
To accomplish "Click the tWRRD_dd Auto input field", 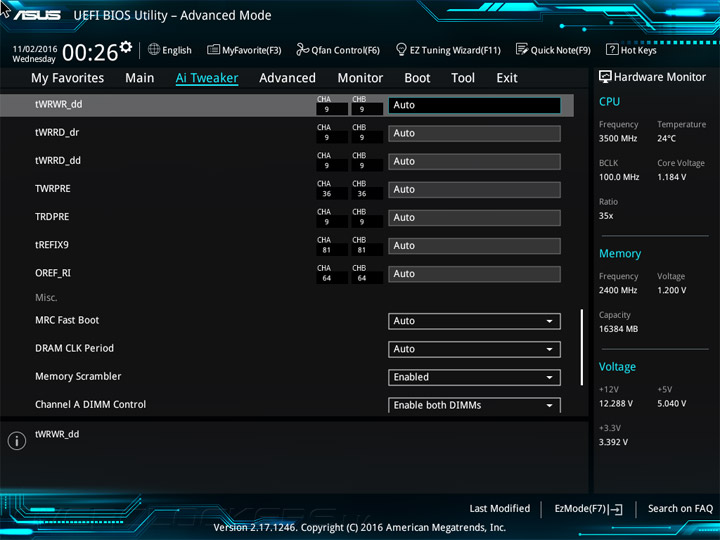I will coord(474,162).
